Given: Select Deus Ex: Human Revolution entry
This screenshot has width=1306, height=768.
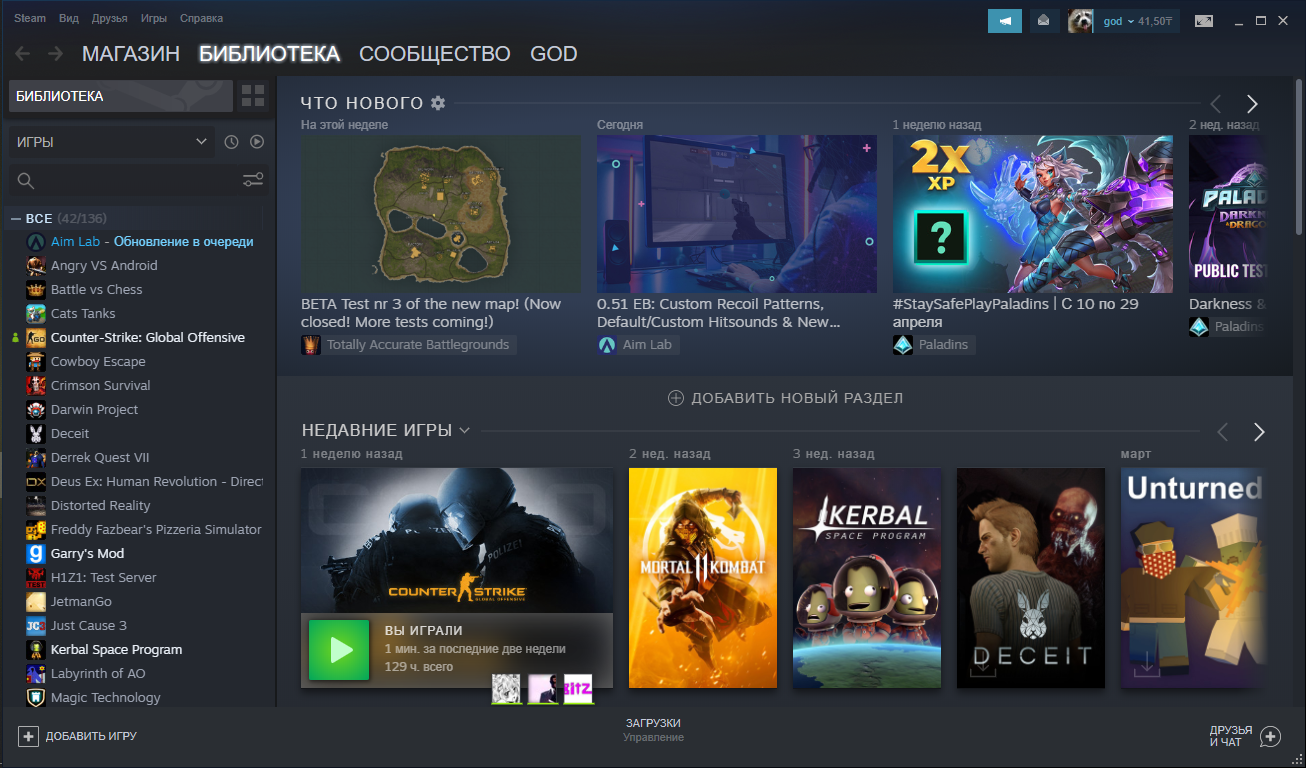Looking at the screenshot, I should click(x=157, y=482).
